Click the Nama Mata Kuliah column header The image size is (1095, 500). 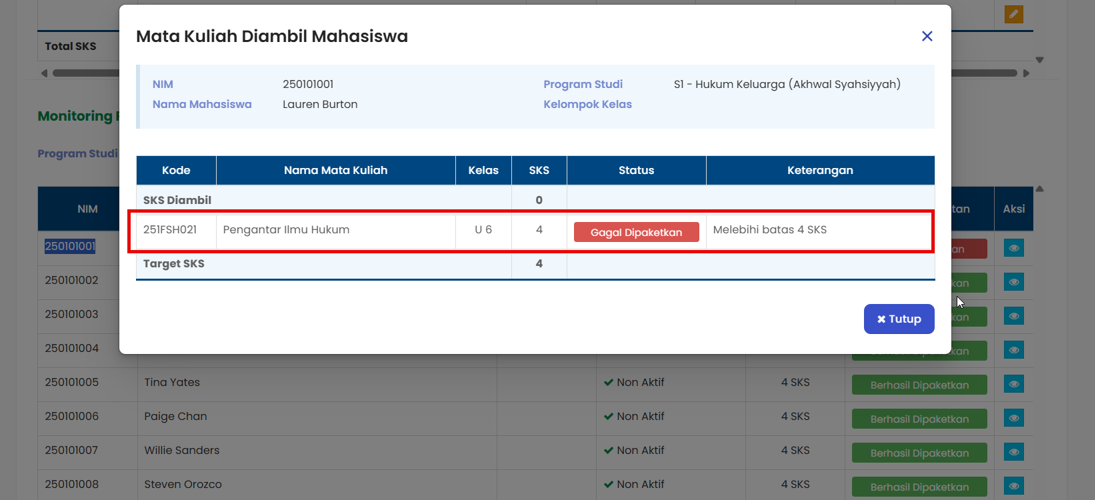335,170
